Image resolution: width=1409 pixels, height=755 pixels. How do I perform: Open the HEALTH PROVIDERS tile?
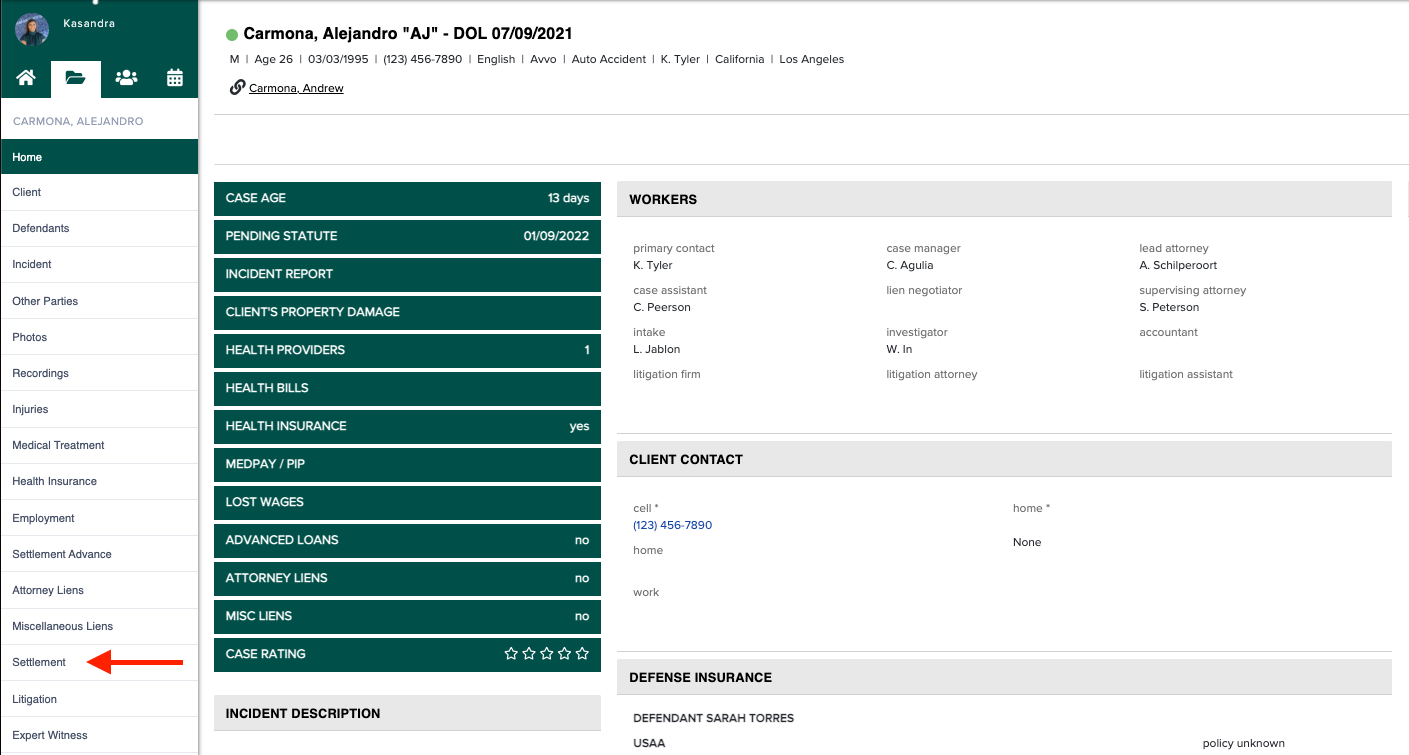[x=407, y=350]
